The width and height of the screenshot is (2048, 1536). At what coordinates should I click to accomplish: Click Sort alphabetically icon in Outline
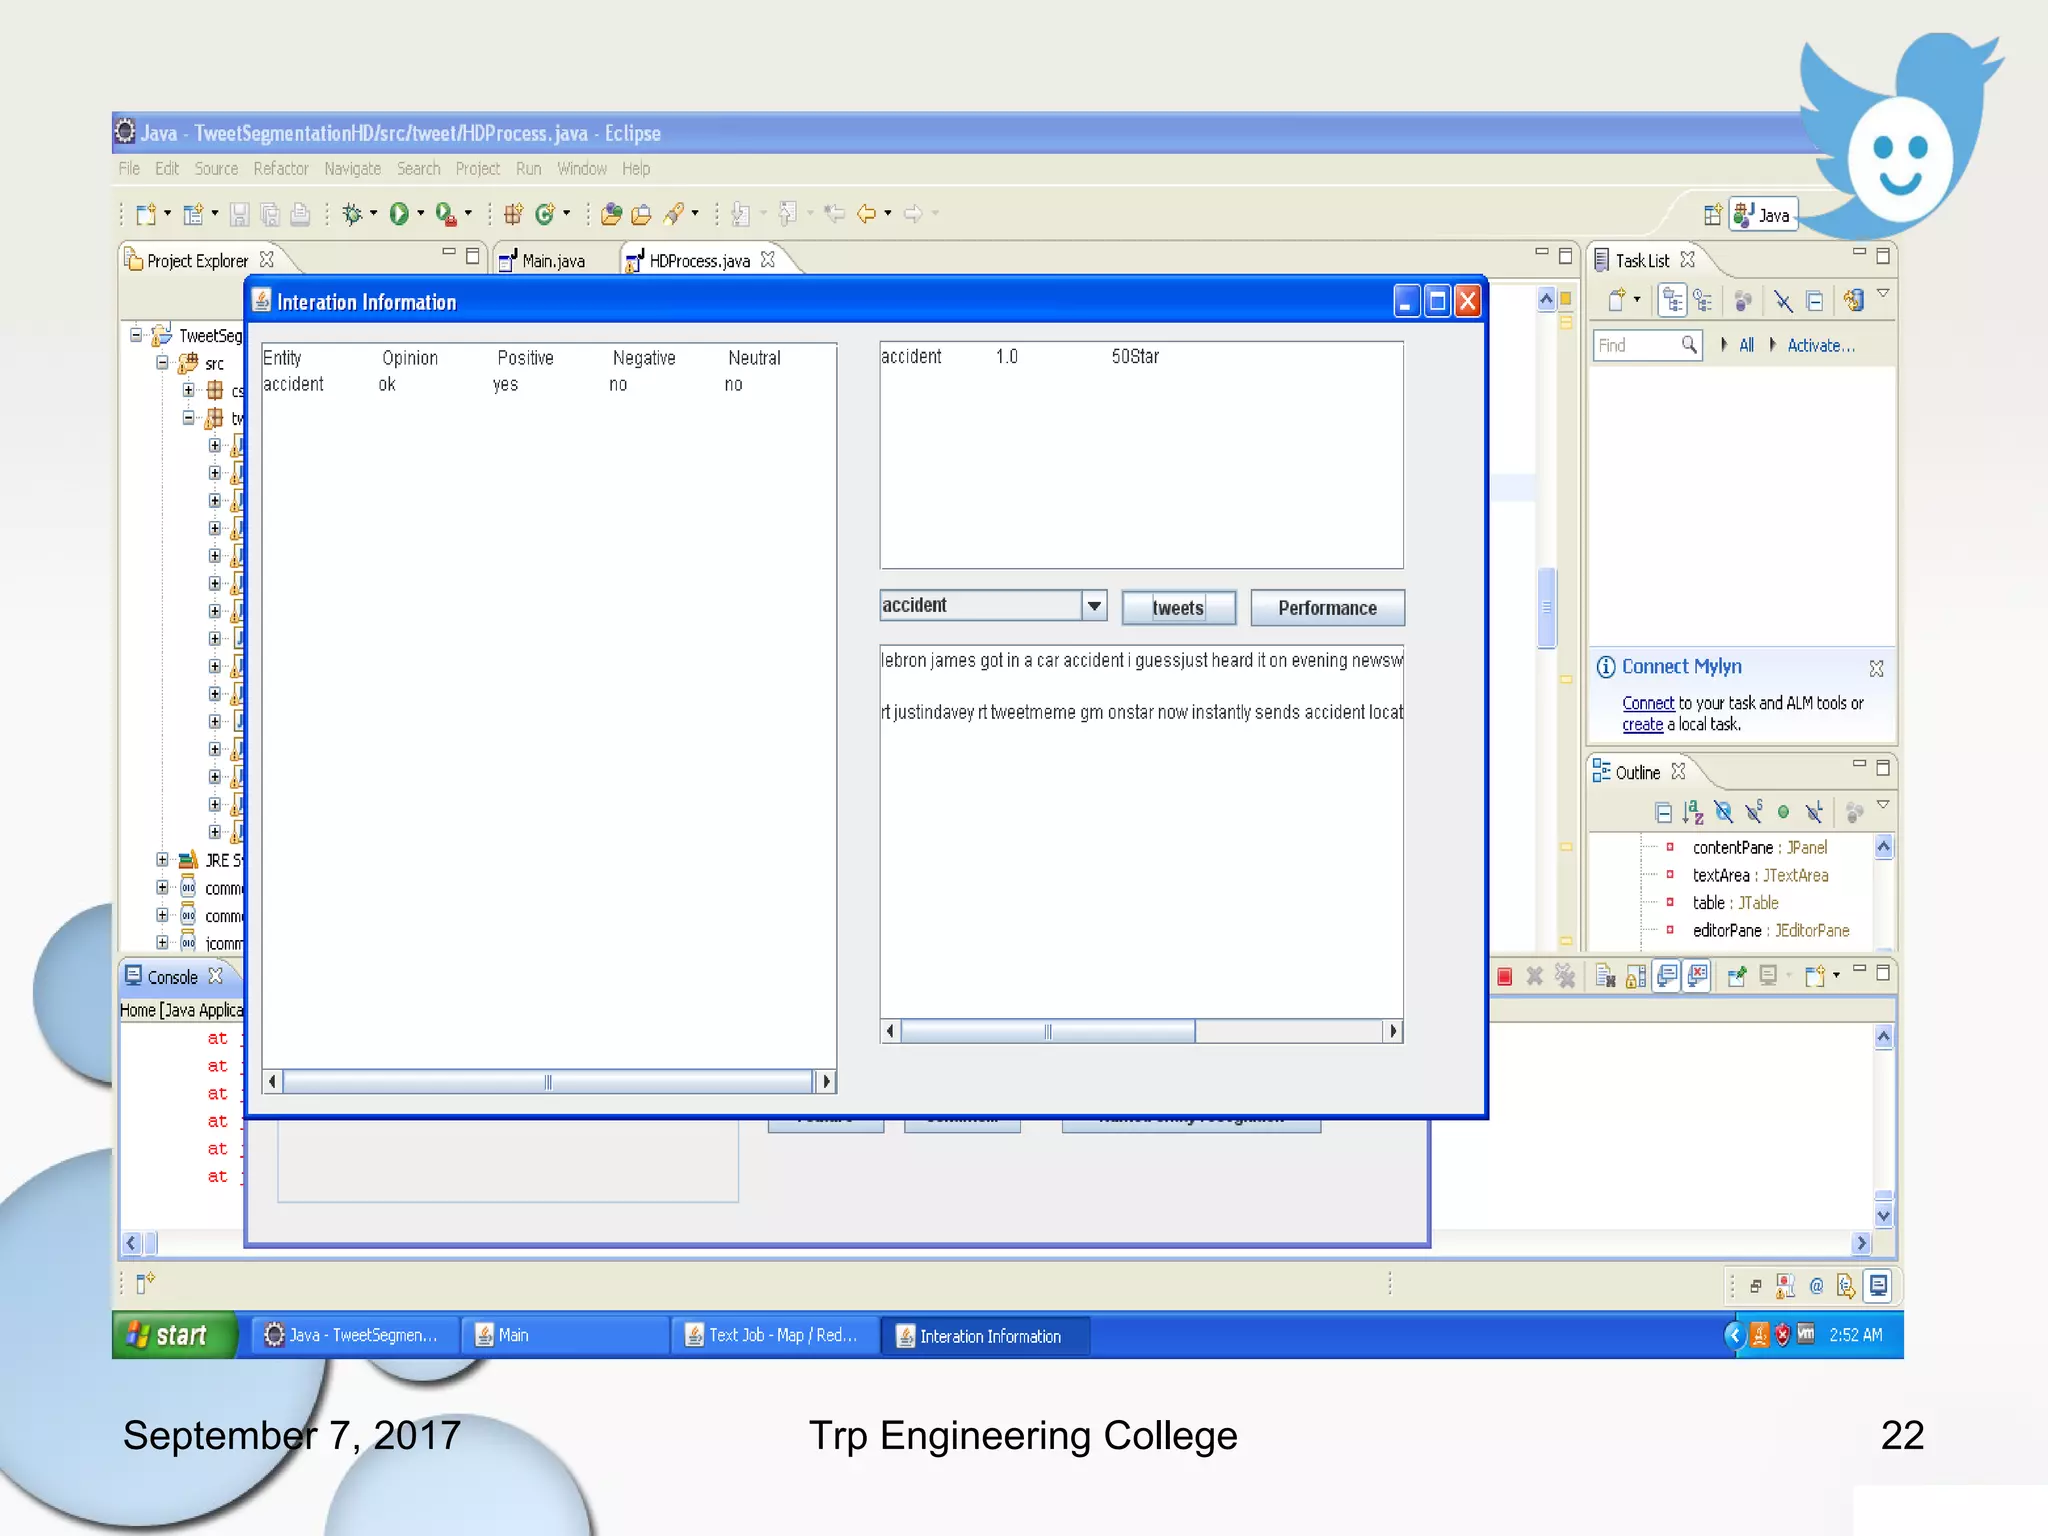pyautogui.click(x=1692, y=812)
